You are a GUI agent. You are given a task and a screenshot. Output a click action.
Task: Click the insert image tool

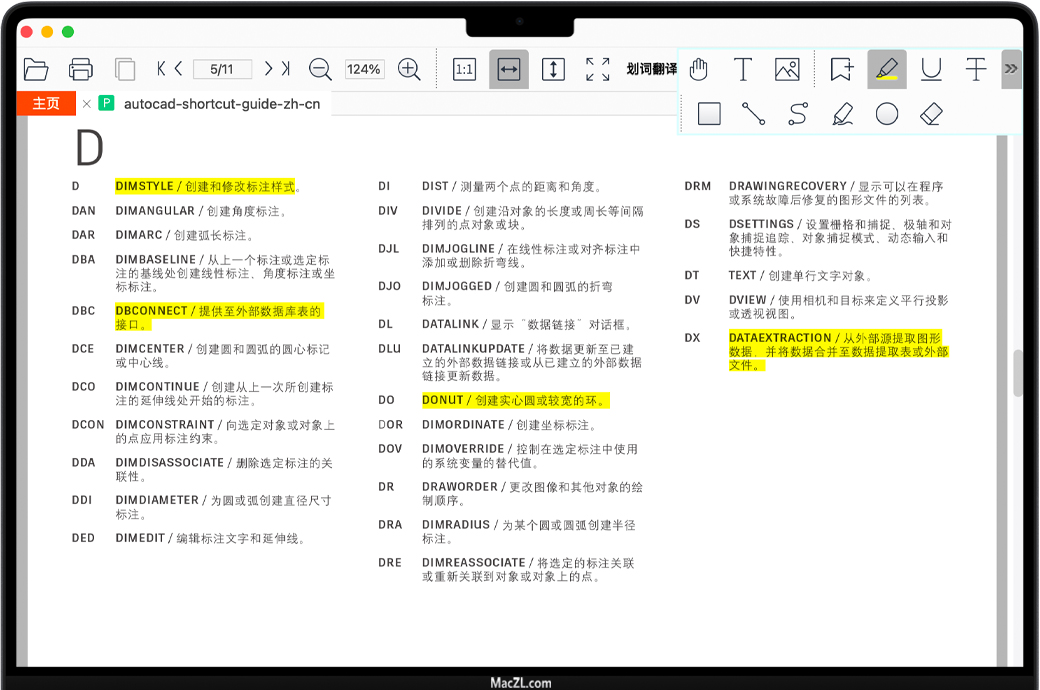click(x=787, y=69)
